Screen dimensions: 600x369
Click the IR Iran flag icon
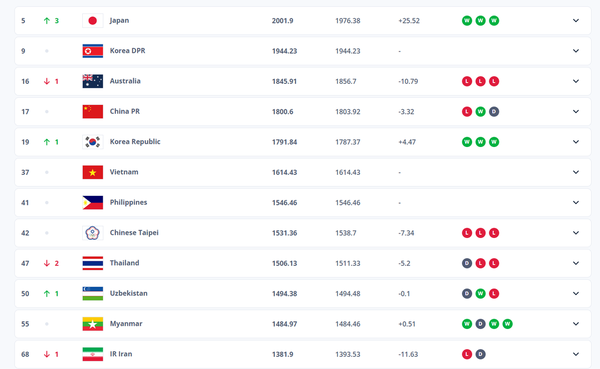(x=93, y=354)
